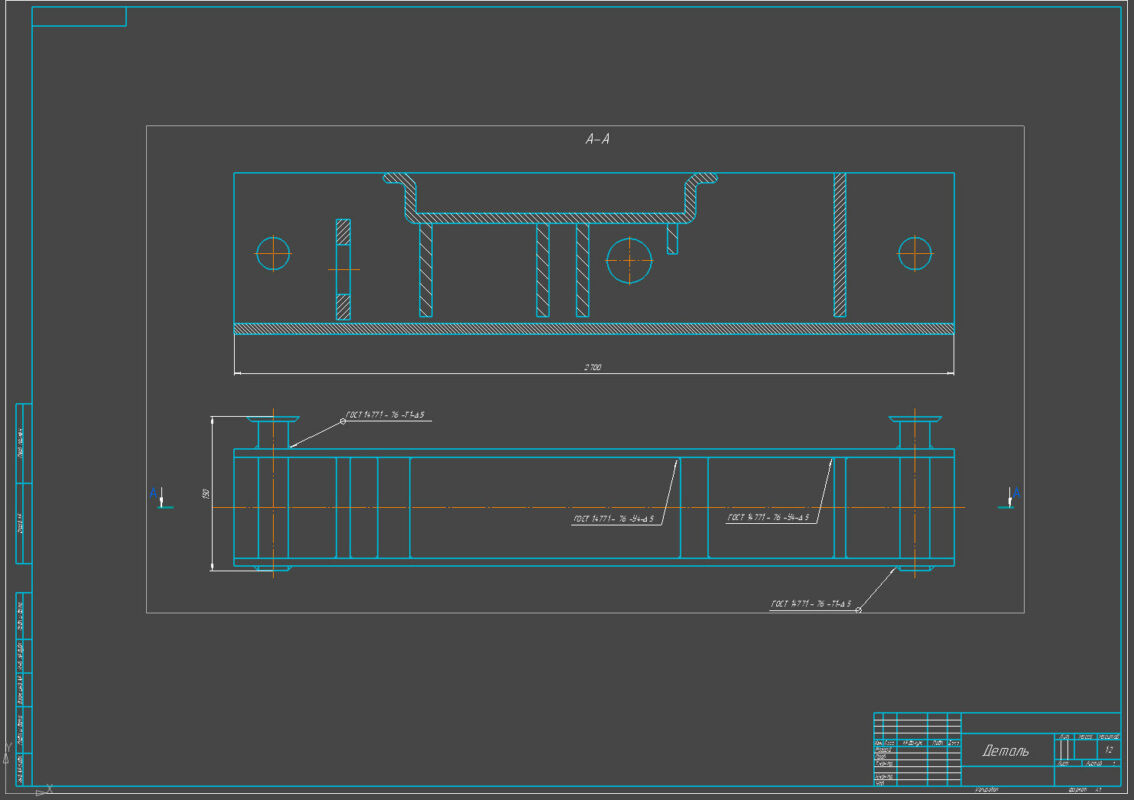
Task: Select the left ГОСТ 14771-76-У4 weld callout
Action: click(x=613, y=519)
